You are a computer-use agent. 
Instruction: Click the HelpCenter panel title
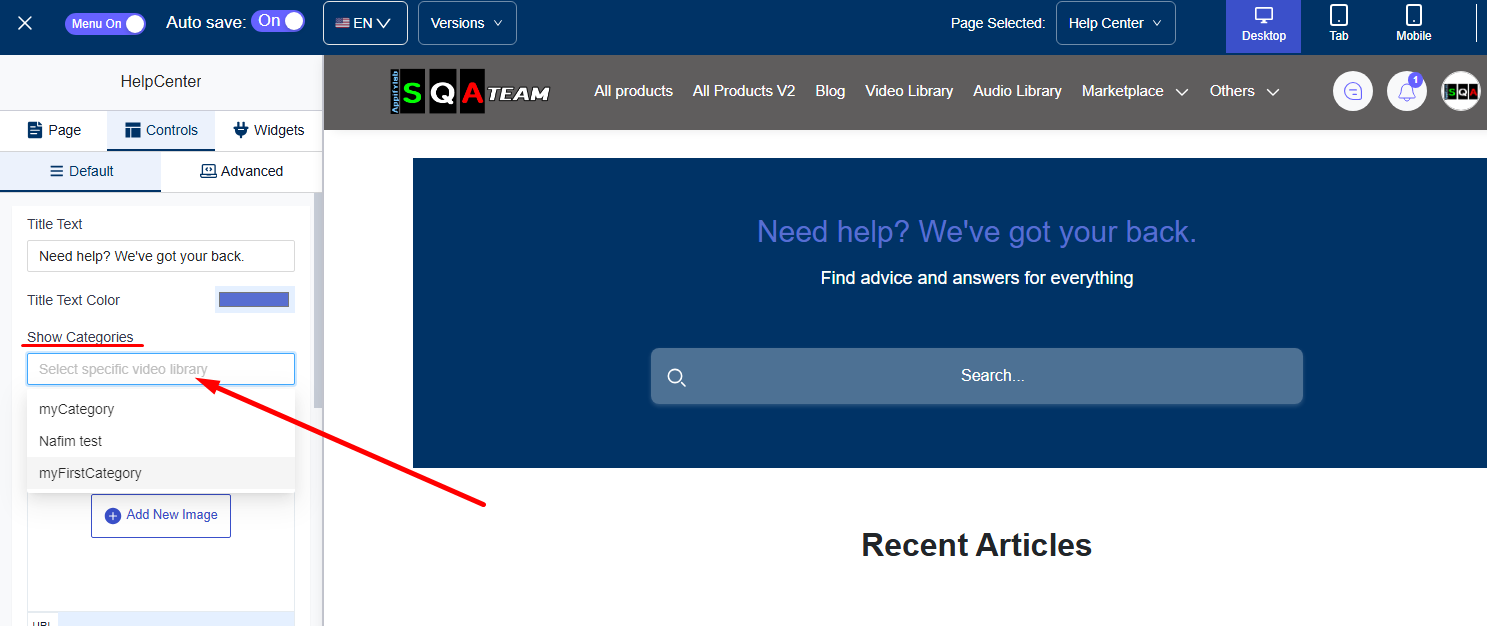click(161, 82)
